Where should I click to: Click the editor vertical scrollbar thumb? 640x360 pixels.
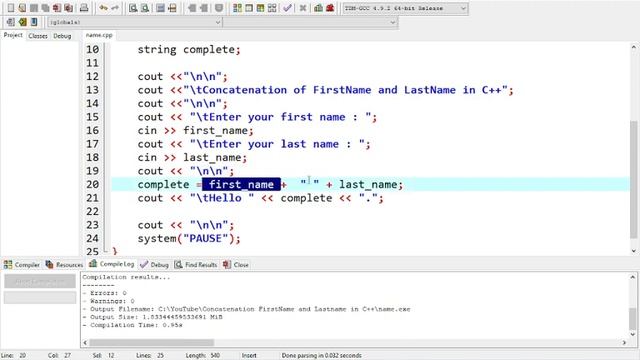click(633, 180)
